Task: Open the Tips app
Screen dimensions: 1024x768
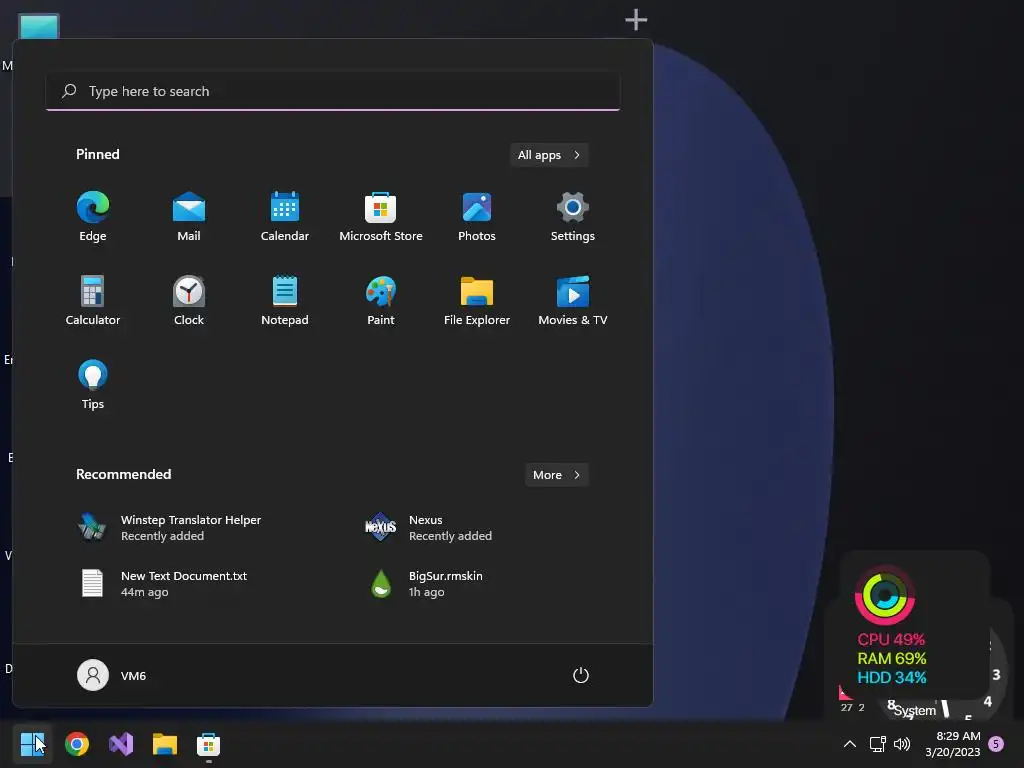Action: (93, 385)
